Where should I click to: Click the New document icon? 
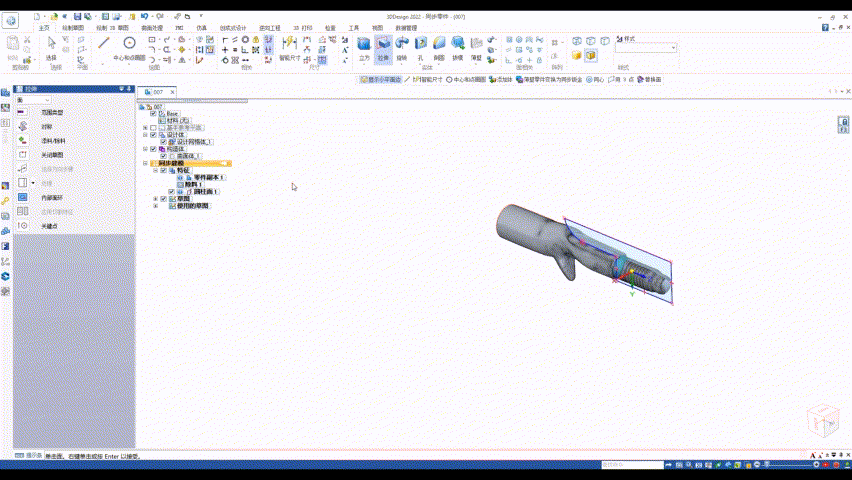(36, 17)
